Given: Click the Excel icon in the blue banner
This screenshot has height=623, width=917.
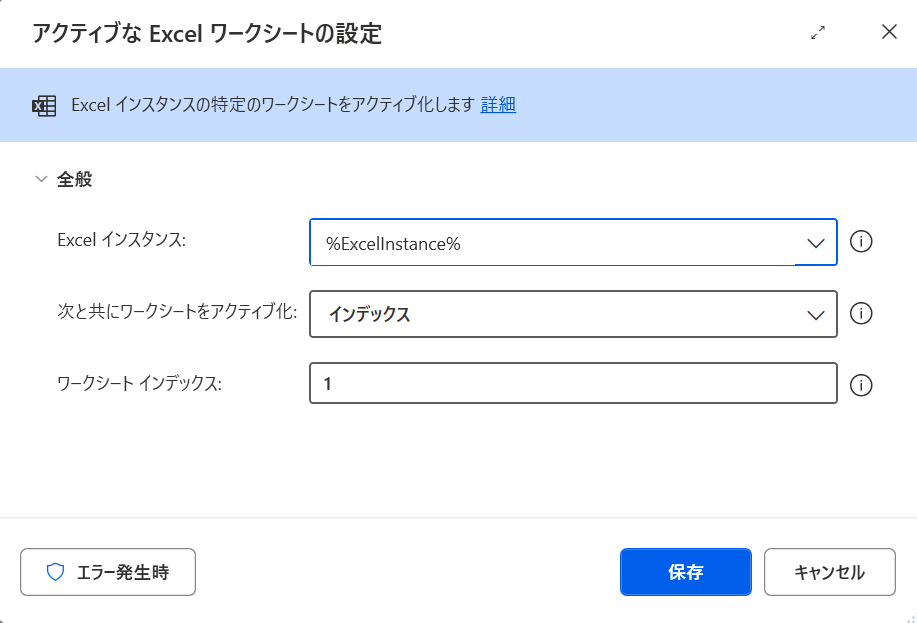Looking at the screenshot, I should pos(44,106).
